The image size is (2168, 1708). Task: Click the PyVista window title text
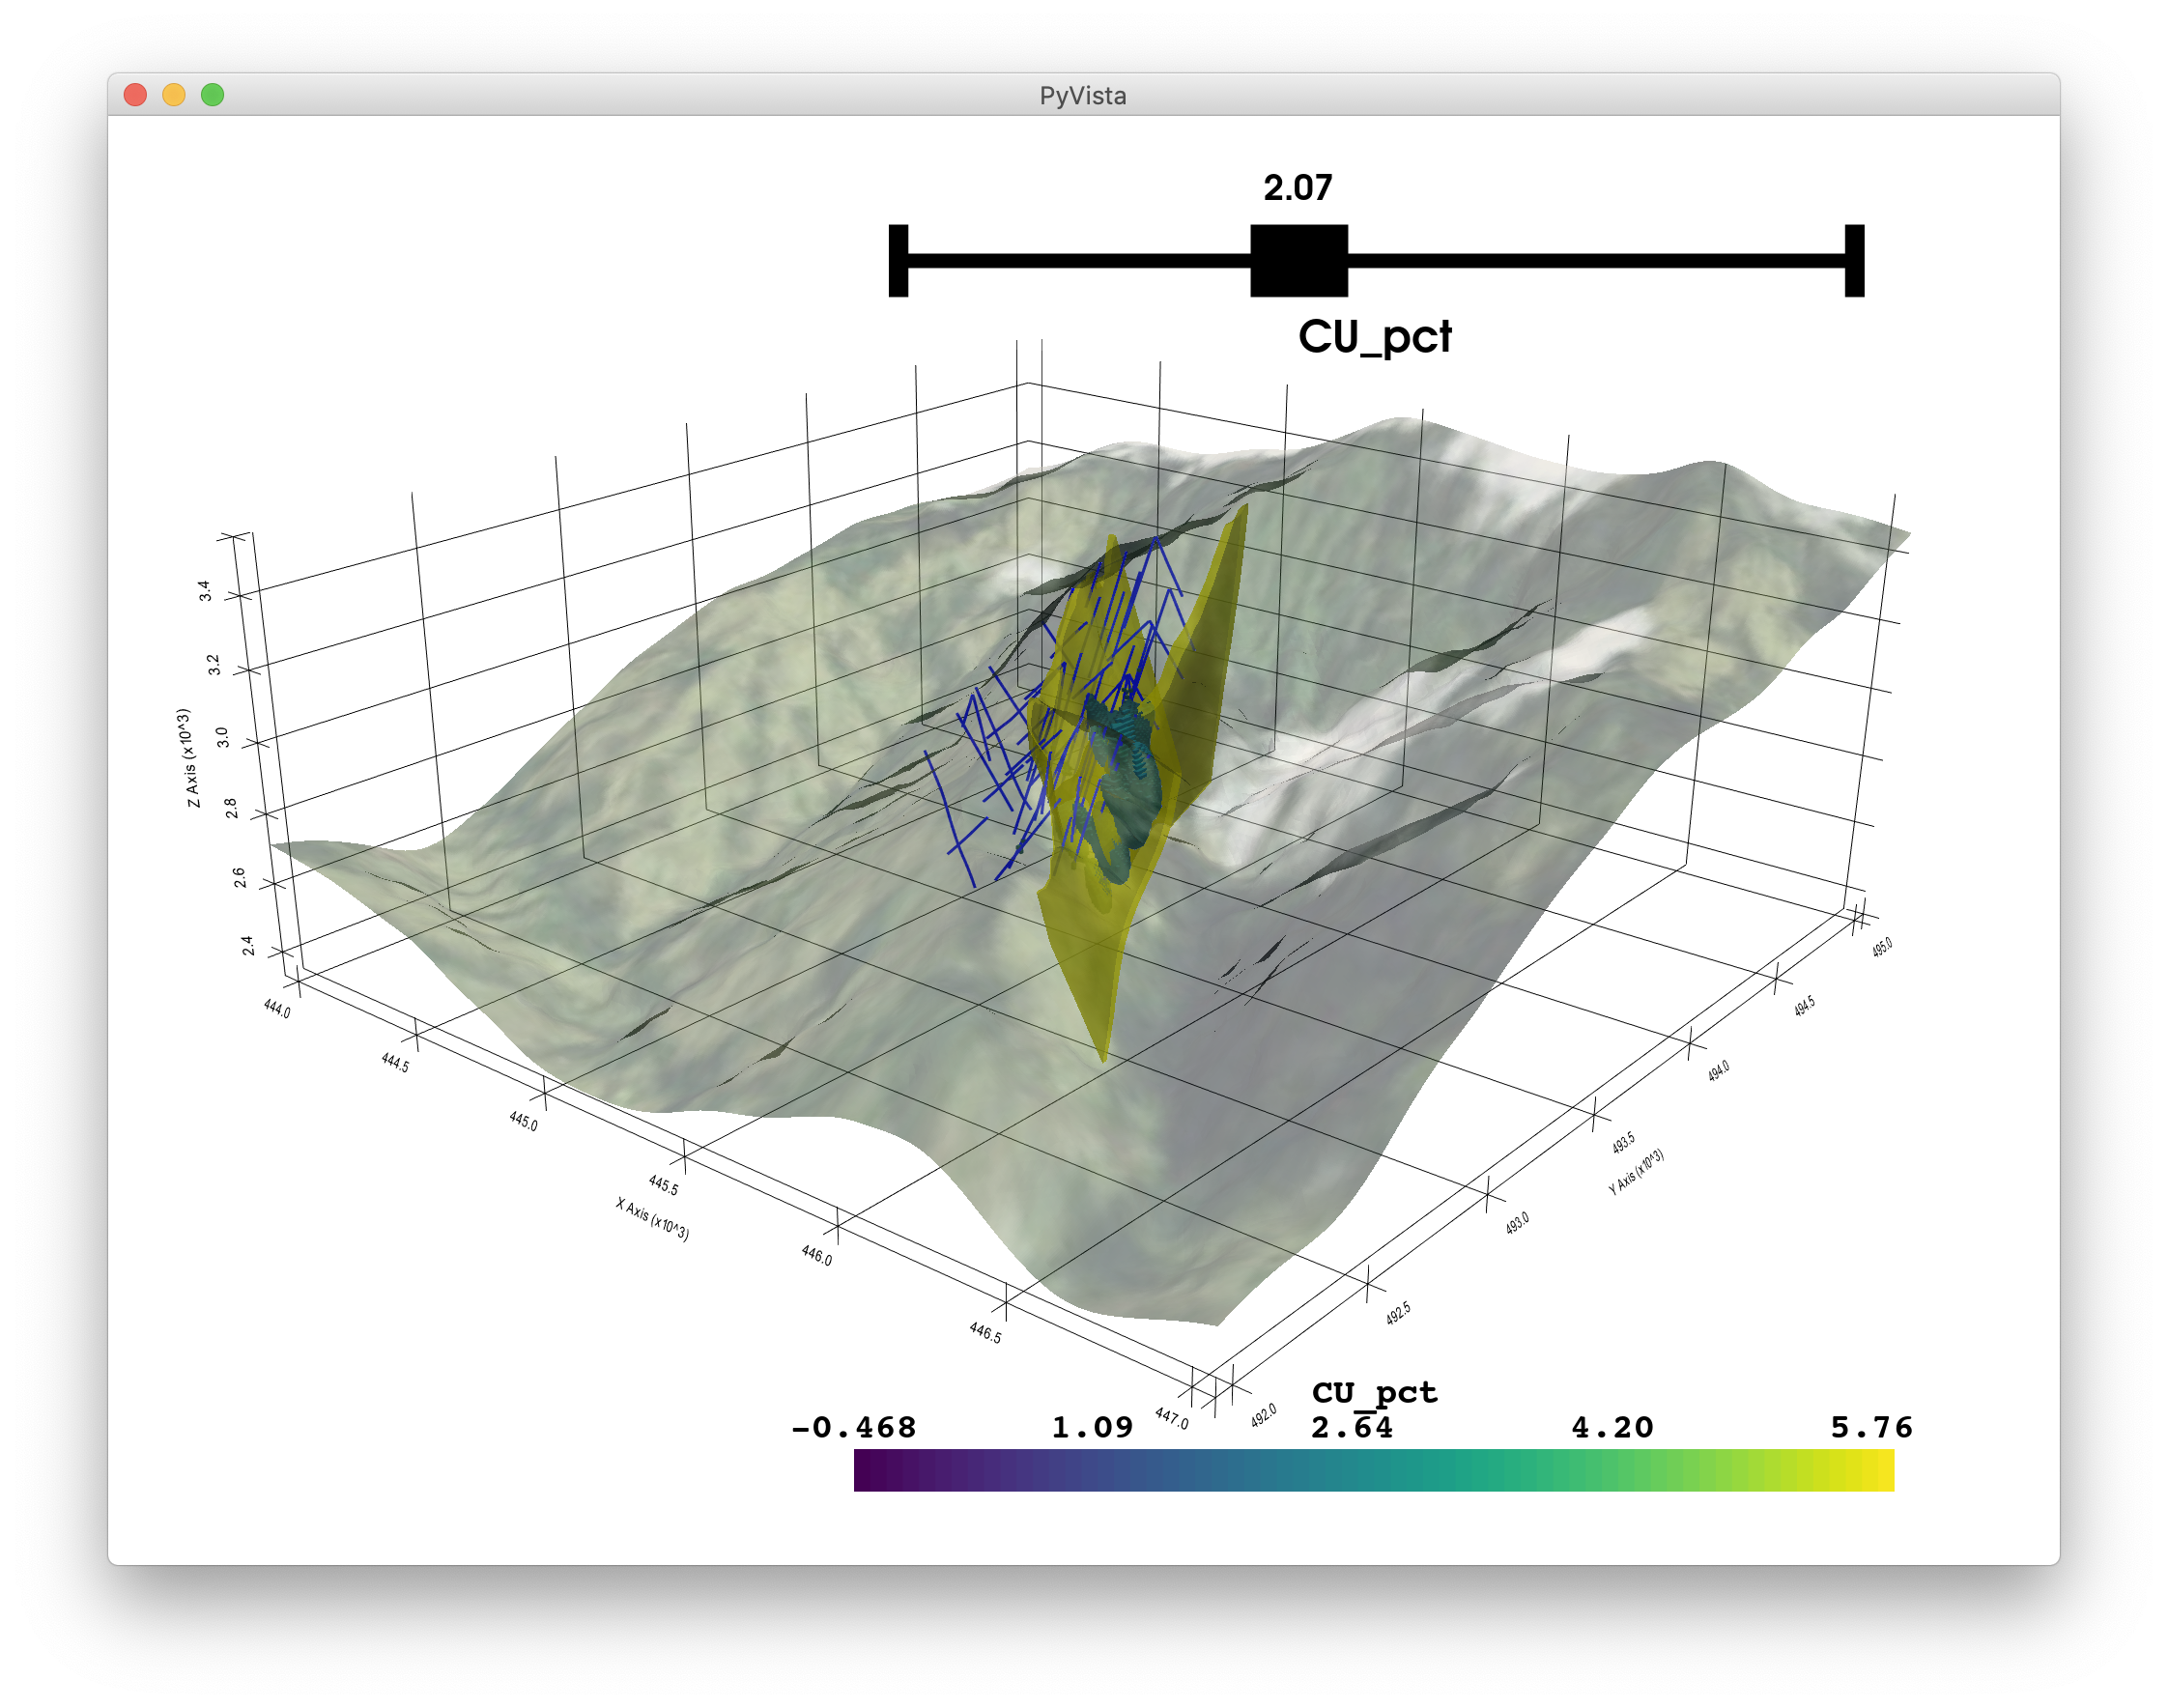1083,96
